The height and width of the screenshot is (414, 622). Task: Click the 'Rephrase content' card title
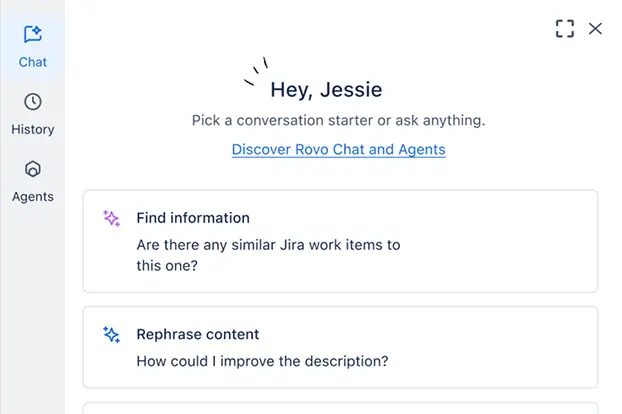click(198, 335)
